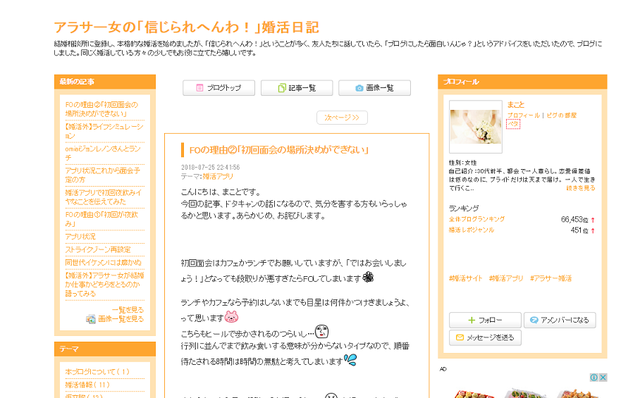Image resolution: width=640 pixels, height=398 pixels.
Task: Click the ad info icon
Action: point(594,378)
